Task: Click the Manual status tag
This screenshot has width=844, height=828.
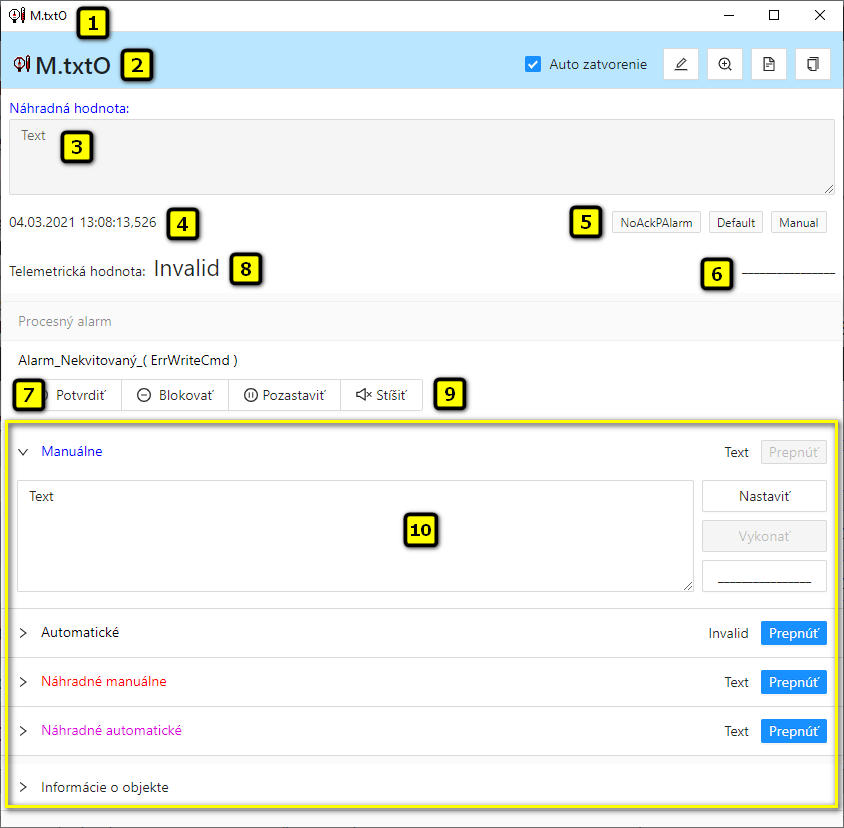Action: (798, 223)
